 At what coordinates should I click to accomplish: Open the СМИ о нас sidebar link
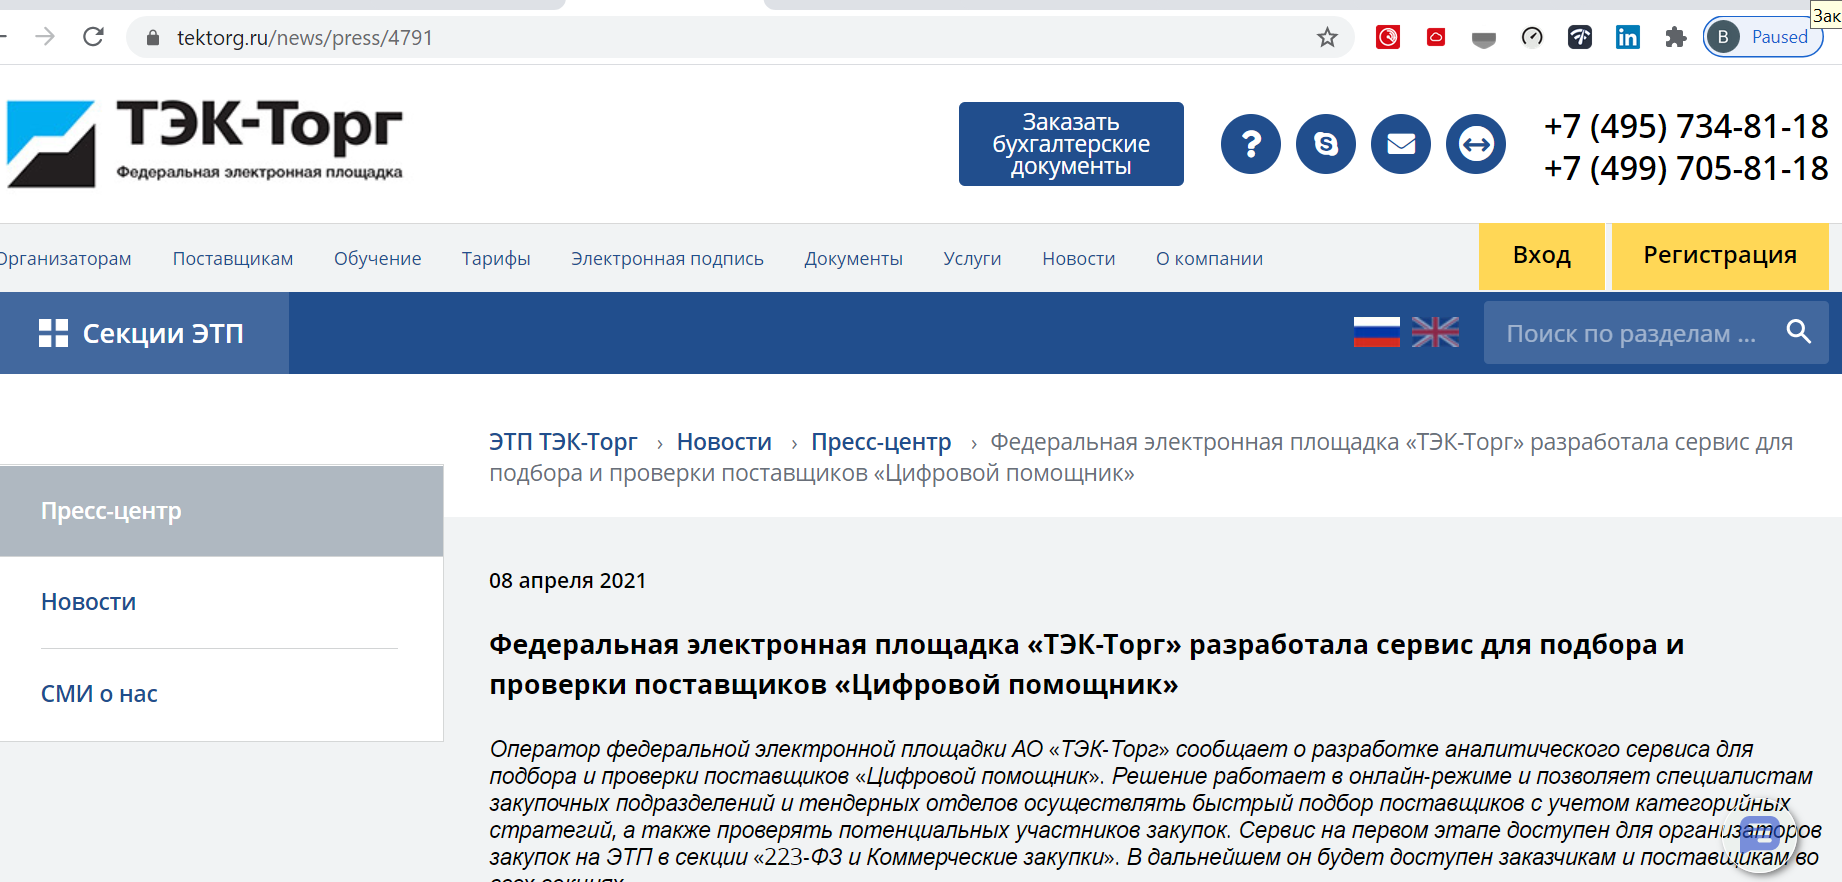pyautogui.click(x=99, y=694)
